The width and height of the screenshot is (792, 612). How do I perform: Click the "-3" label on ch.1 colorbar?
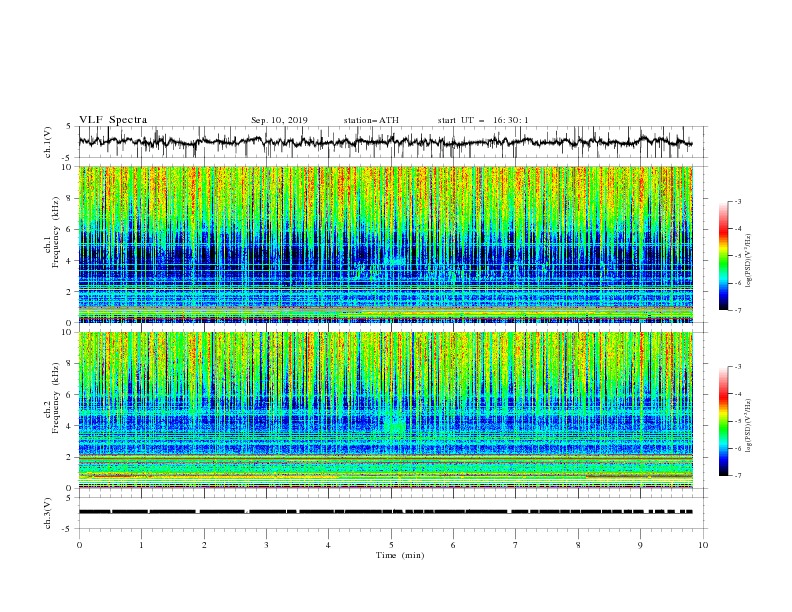(x=737, y=201)
